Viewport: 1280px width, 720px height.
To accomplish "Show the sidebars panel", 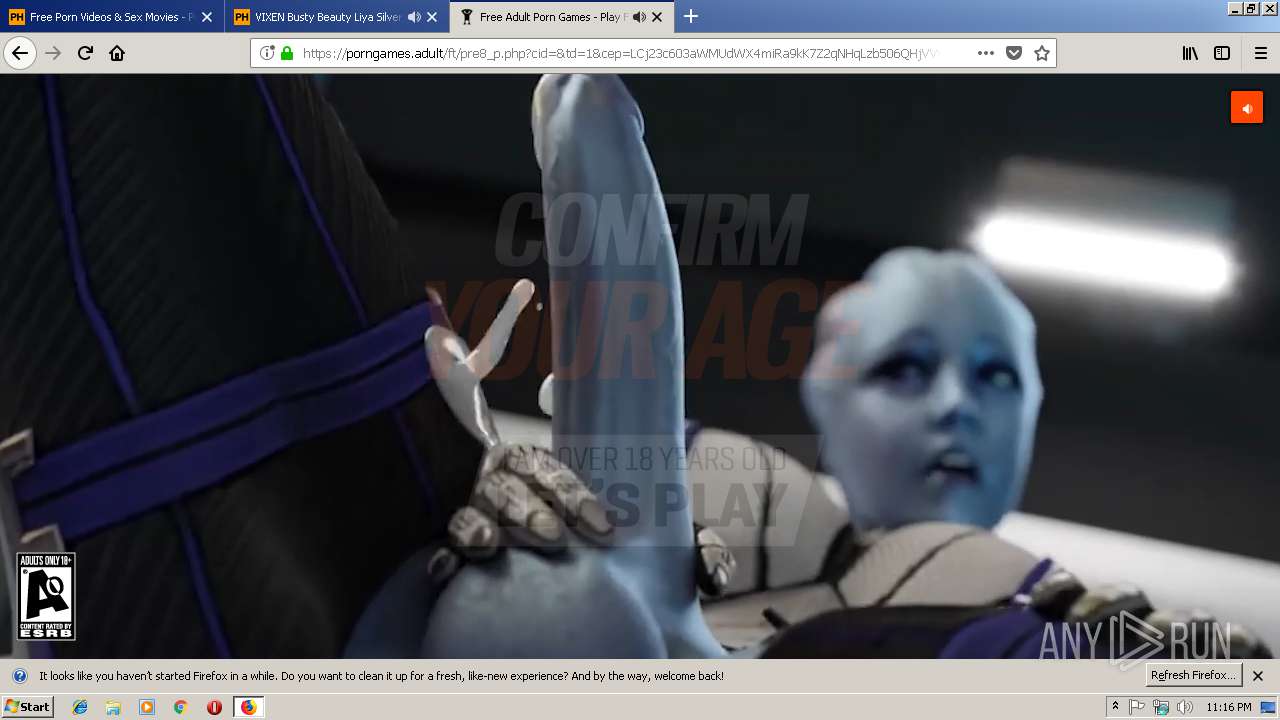I will pos(1222,53).
